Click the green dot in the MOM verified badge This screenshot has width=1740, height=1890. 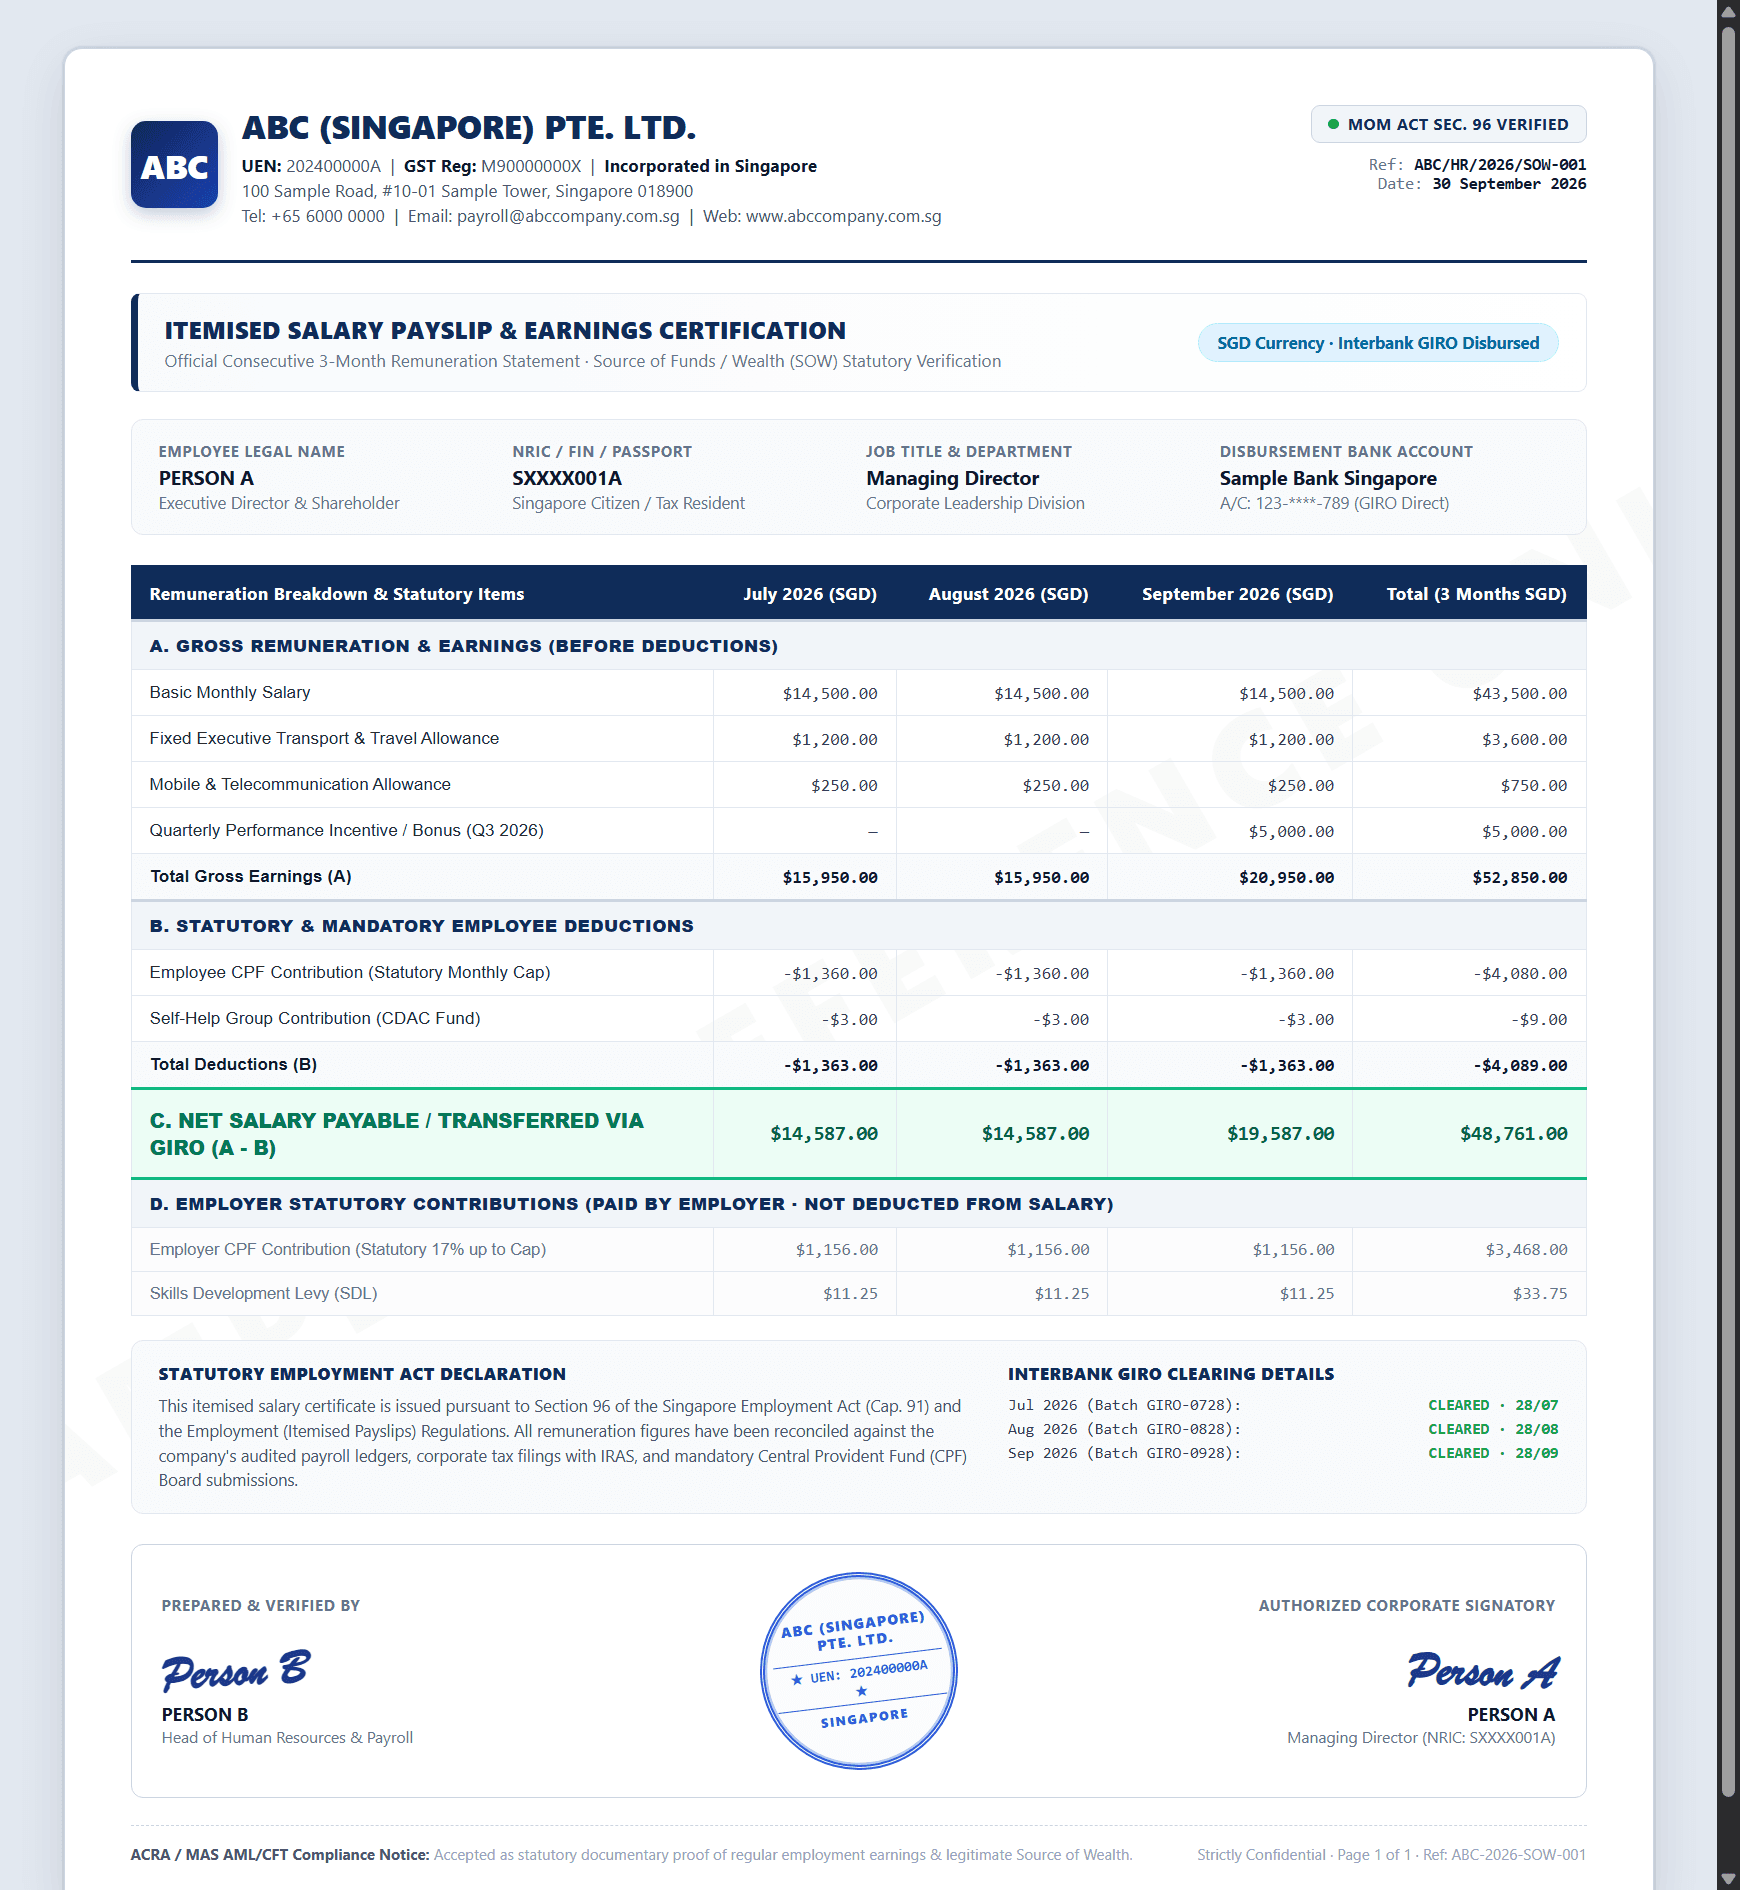[1333, 124]
